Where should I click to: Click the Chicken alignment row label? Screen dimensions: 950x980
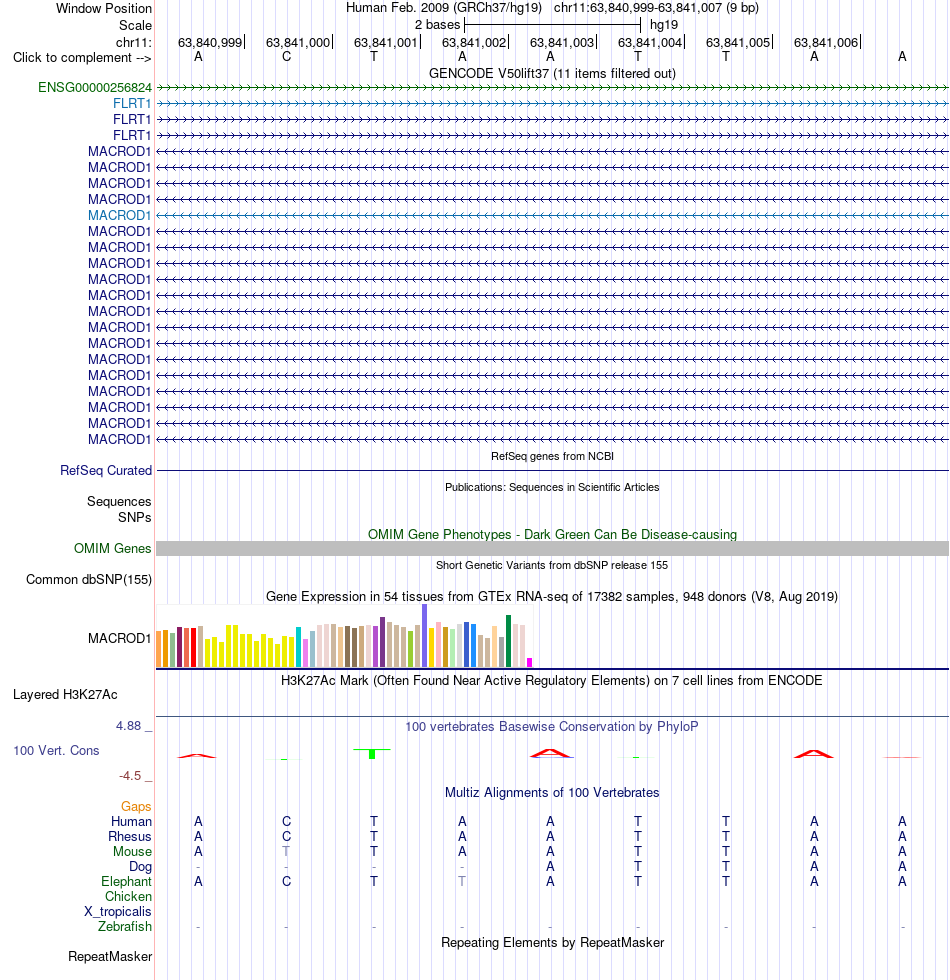tap(128, 896)
